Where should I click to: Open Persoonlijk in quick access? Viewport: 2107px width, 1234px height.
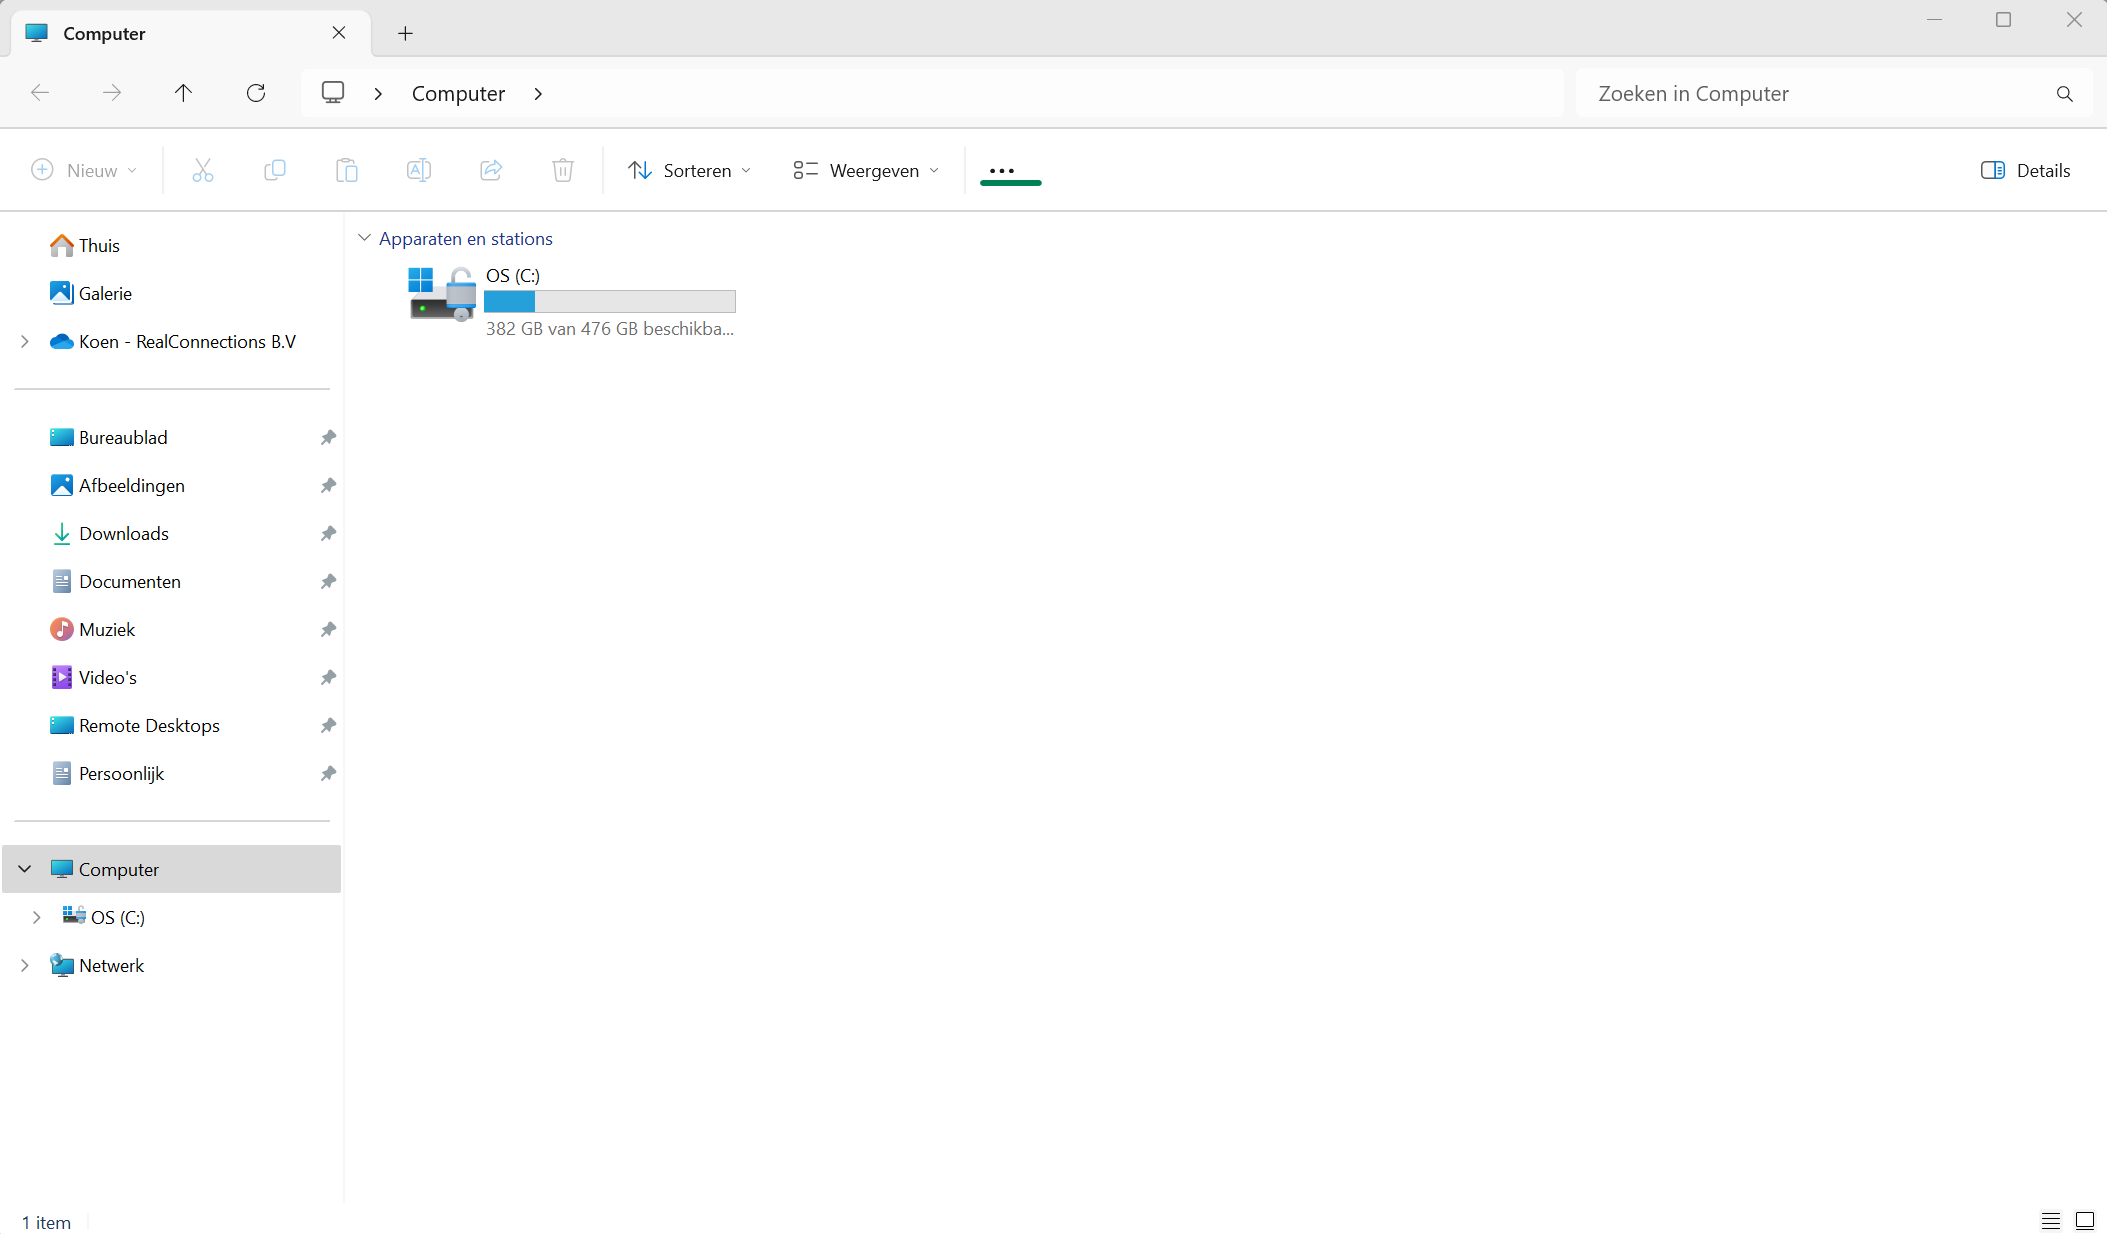[121, 774]
